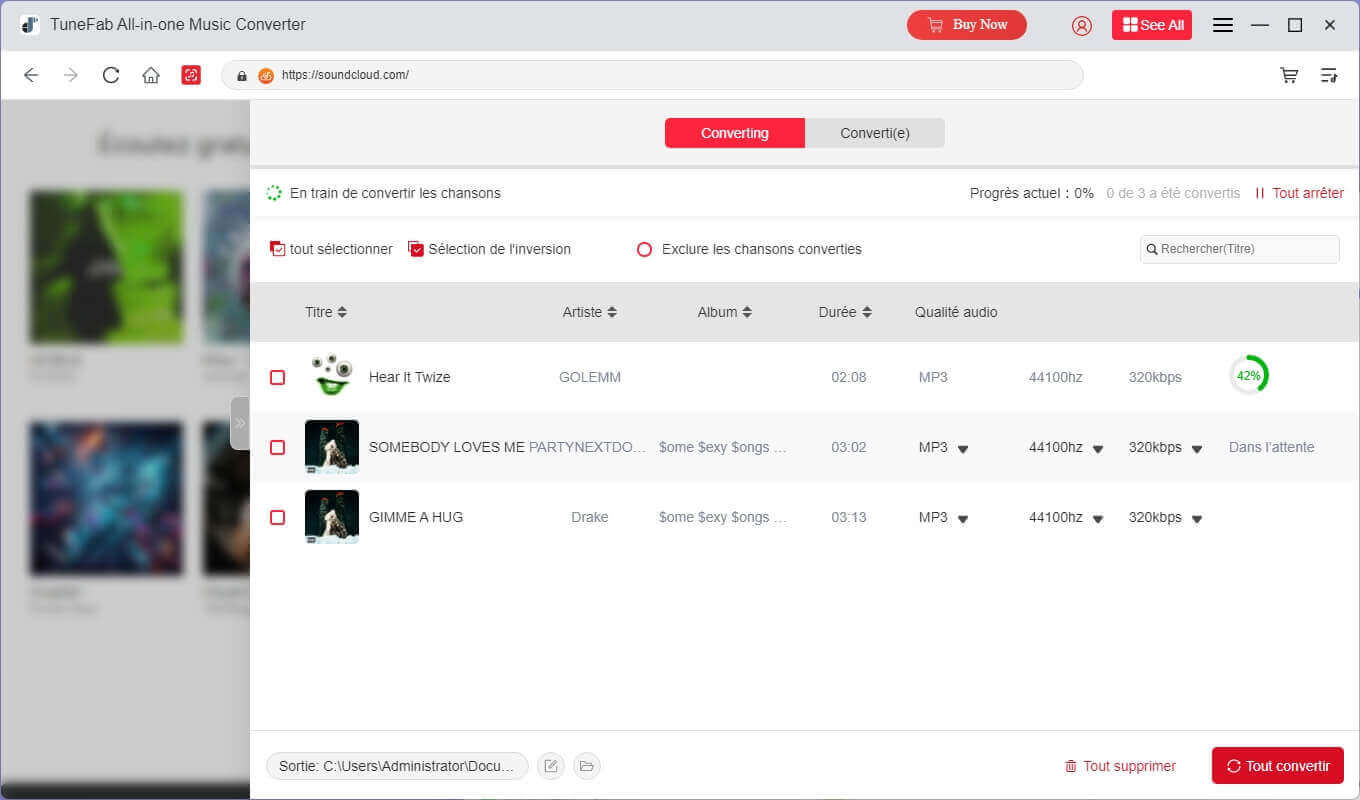This screenshot has height=800, width=1360.
Task: Toggle 'tout sélectionner' checkbox
Action: pos(278,249)
